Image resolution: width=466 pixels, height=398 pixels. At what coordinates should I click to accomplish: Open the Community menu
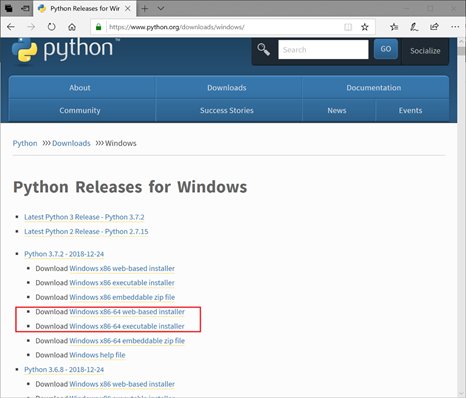[x=80, y=110]
